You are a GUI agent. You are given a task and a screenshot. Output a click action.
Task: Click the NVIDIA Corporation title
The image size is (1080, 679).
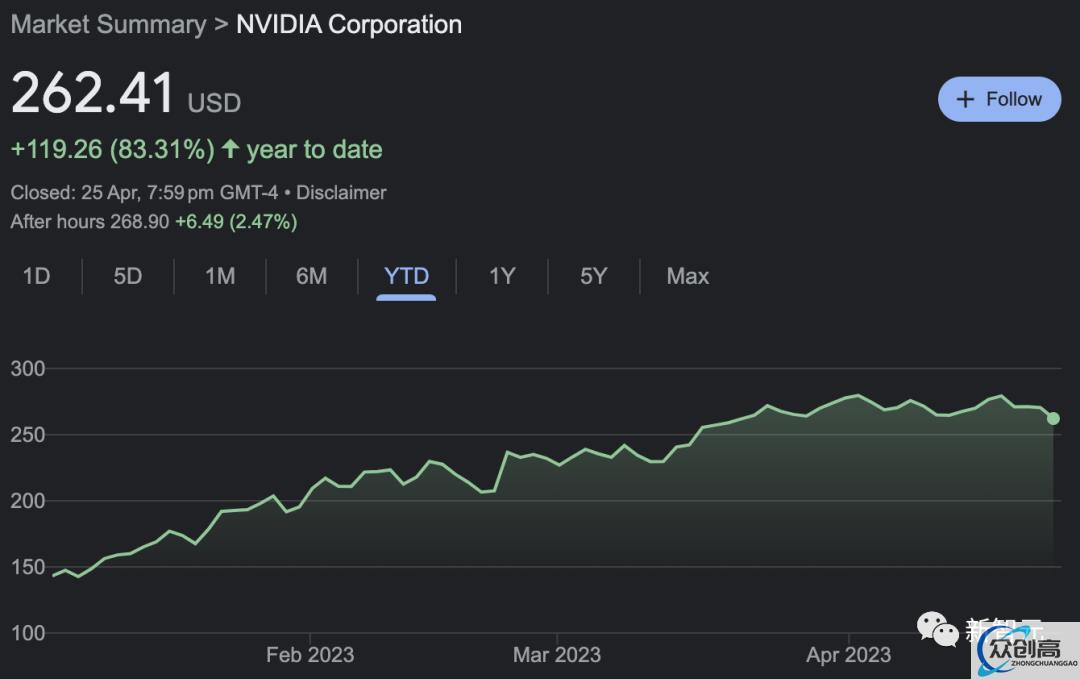[x=349, y=25]
